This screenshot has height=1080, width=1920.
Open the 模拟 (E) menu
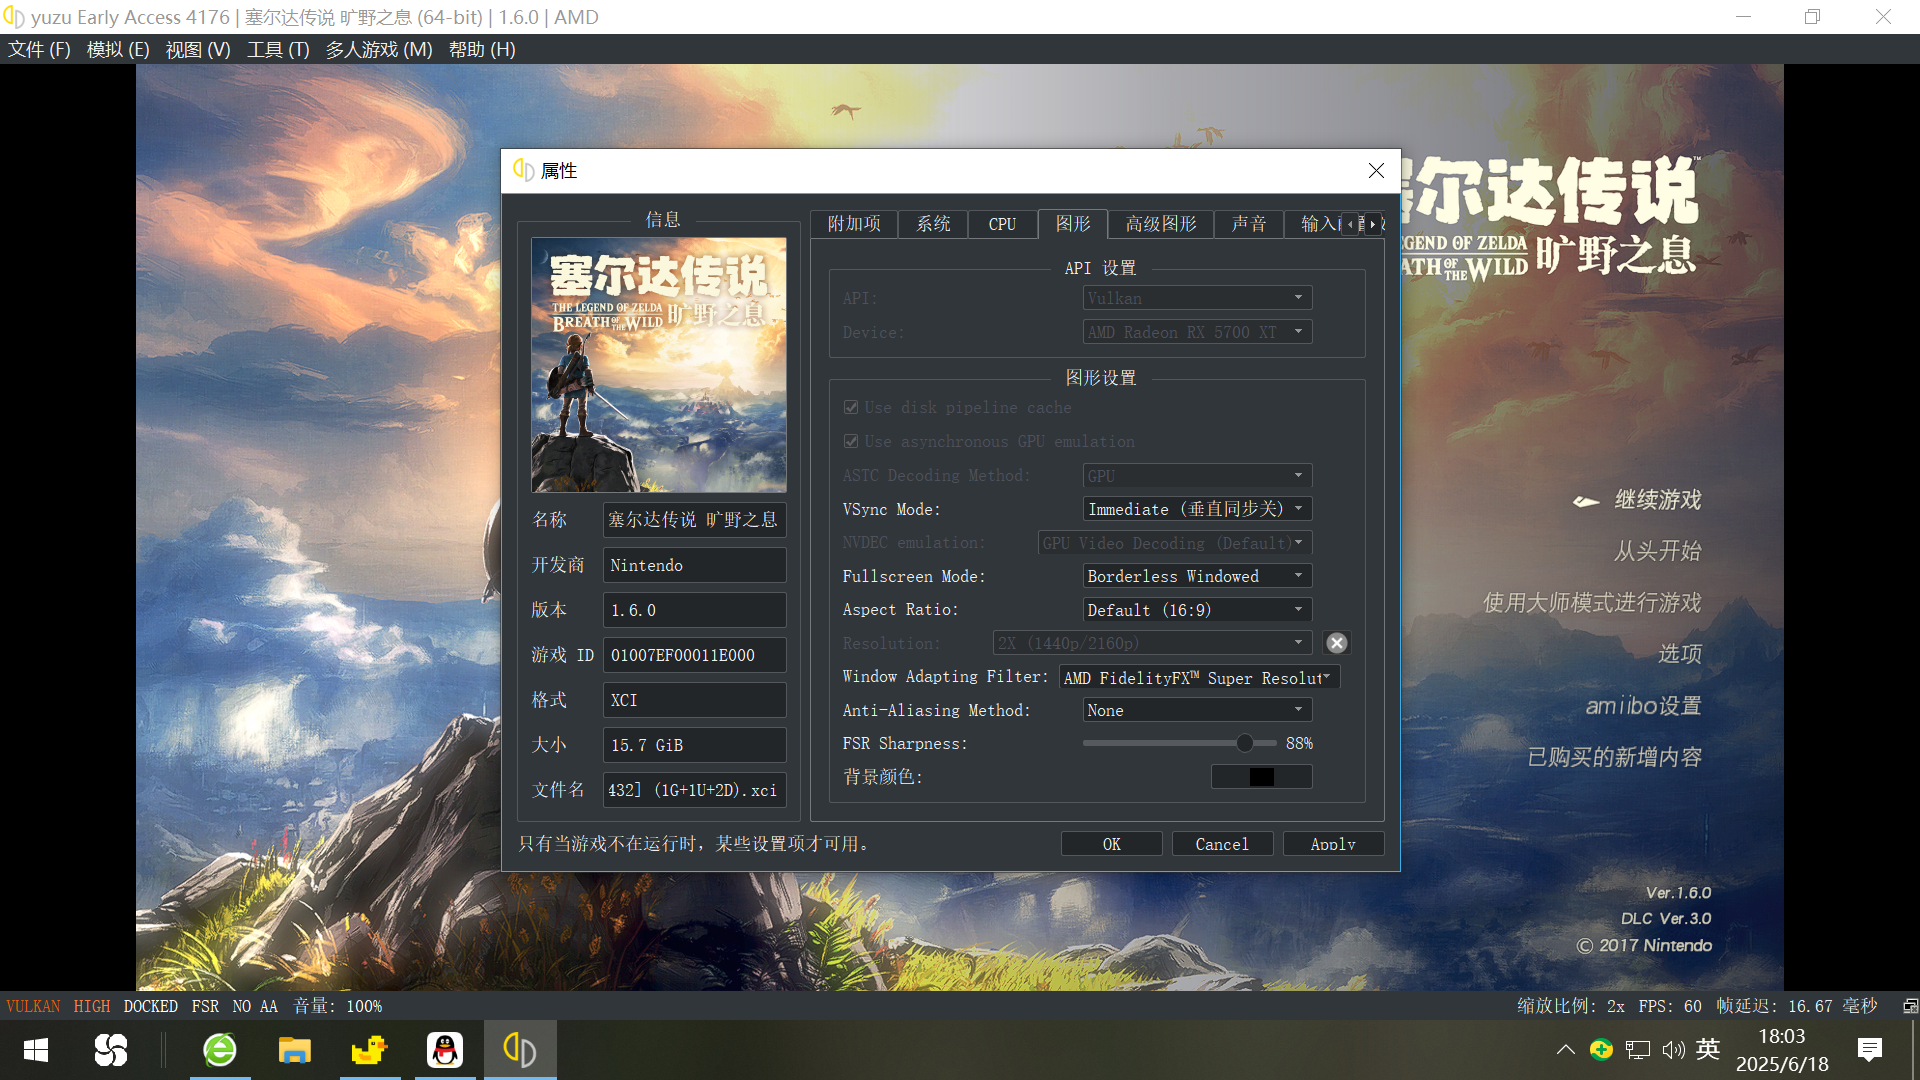coord(118,50)
